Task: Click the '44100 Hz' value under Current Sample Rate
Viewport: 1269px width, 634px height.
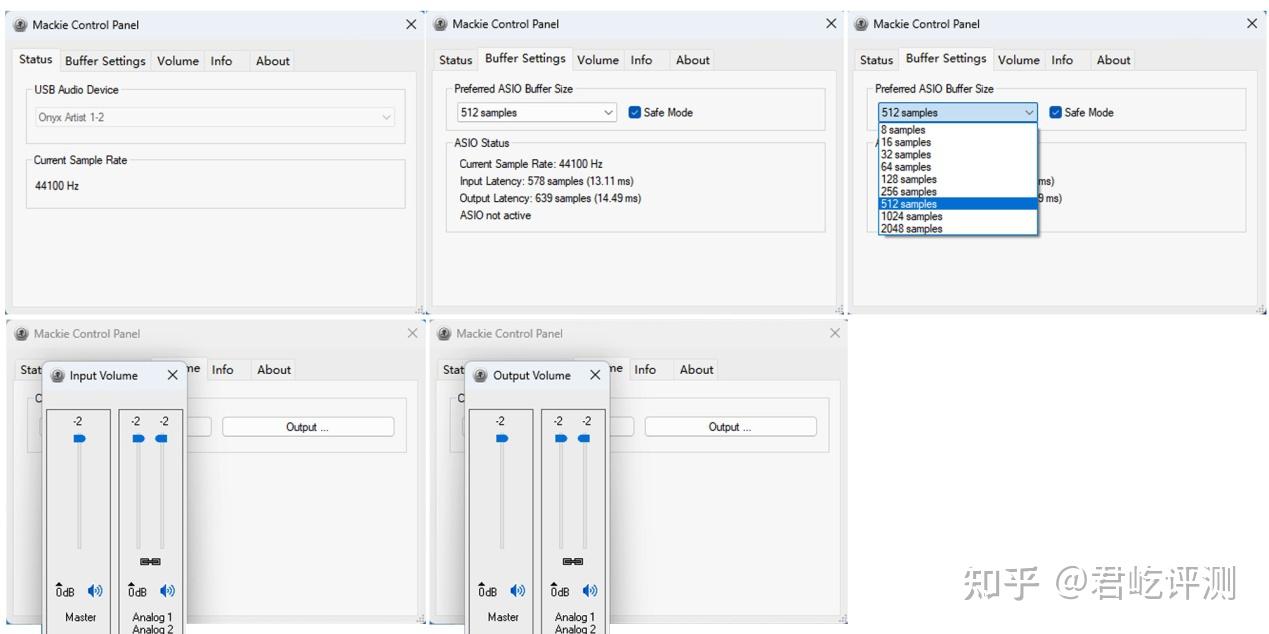Action: pyautogui.click(x=57, y=186)
